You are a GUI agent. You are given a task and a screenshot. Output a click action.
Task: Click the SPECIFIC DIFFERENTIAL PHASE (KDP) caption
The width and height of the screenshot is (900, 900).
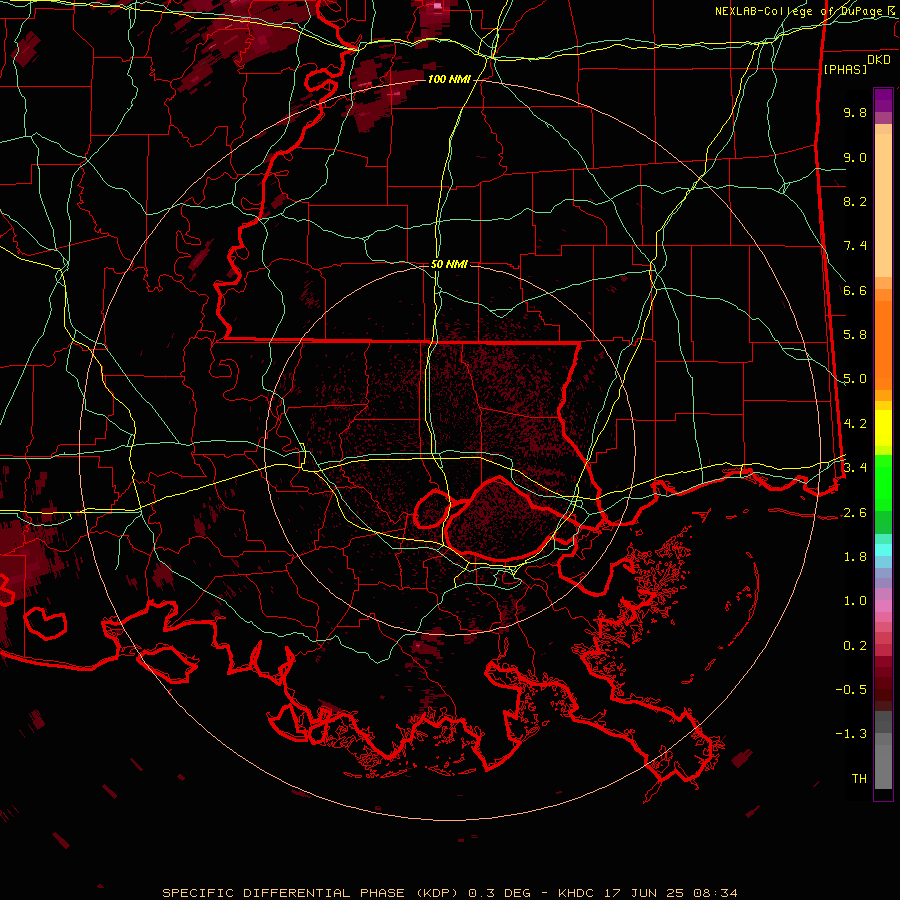pos(313,893)
